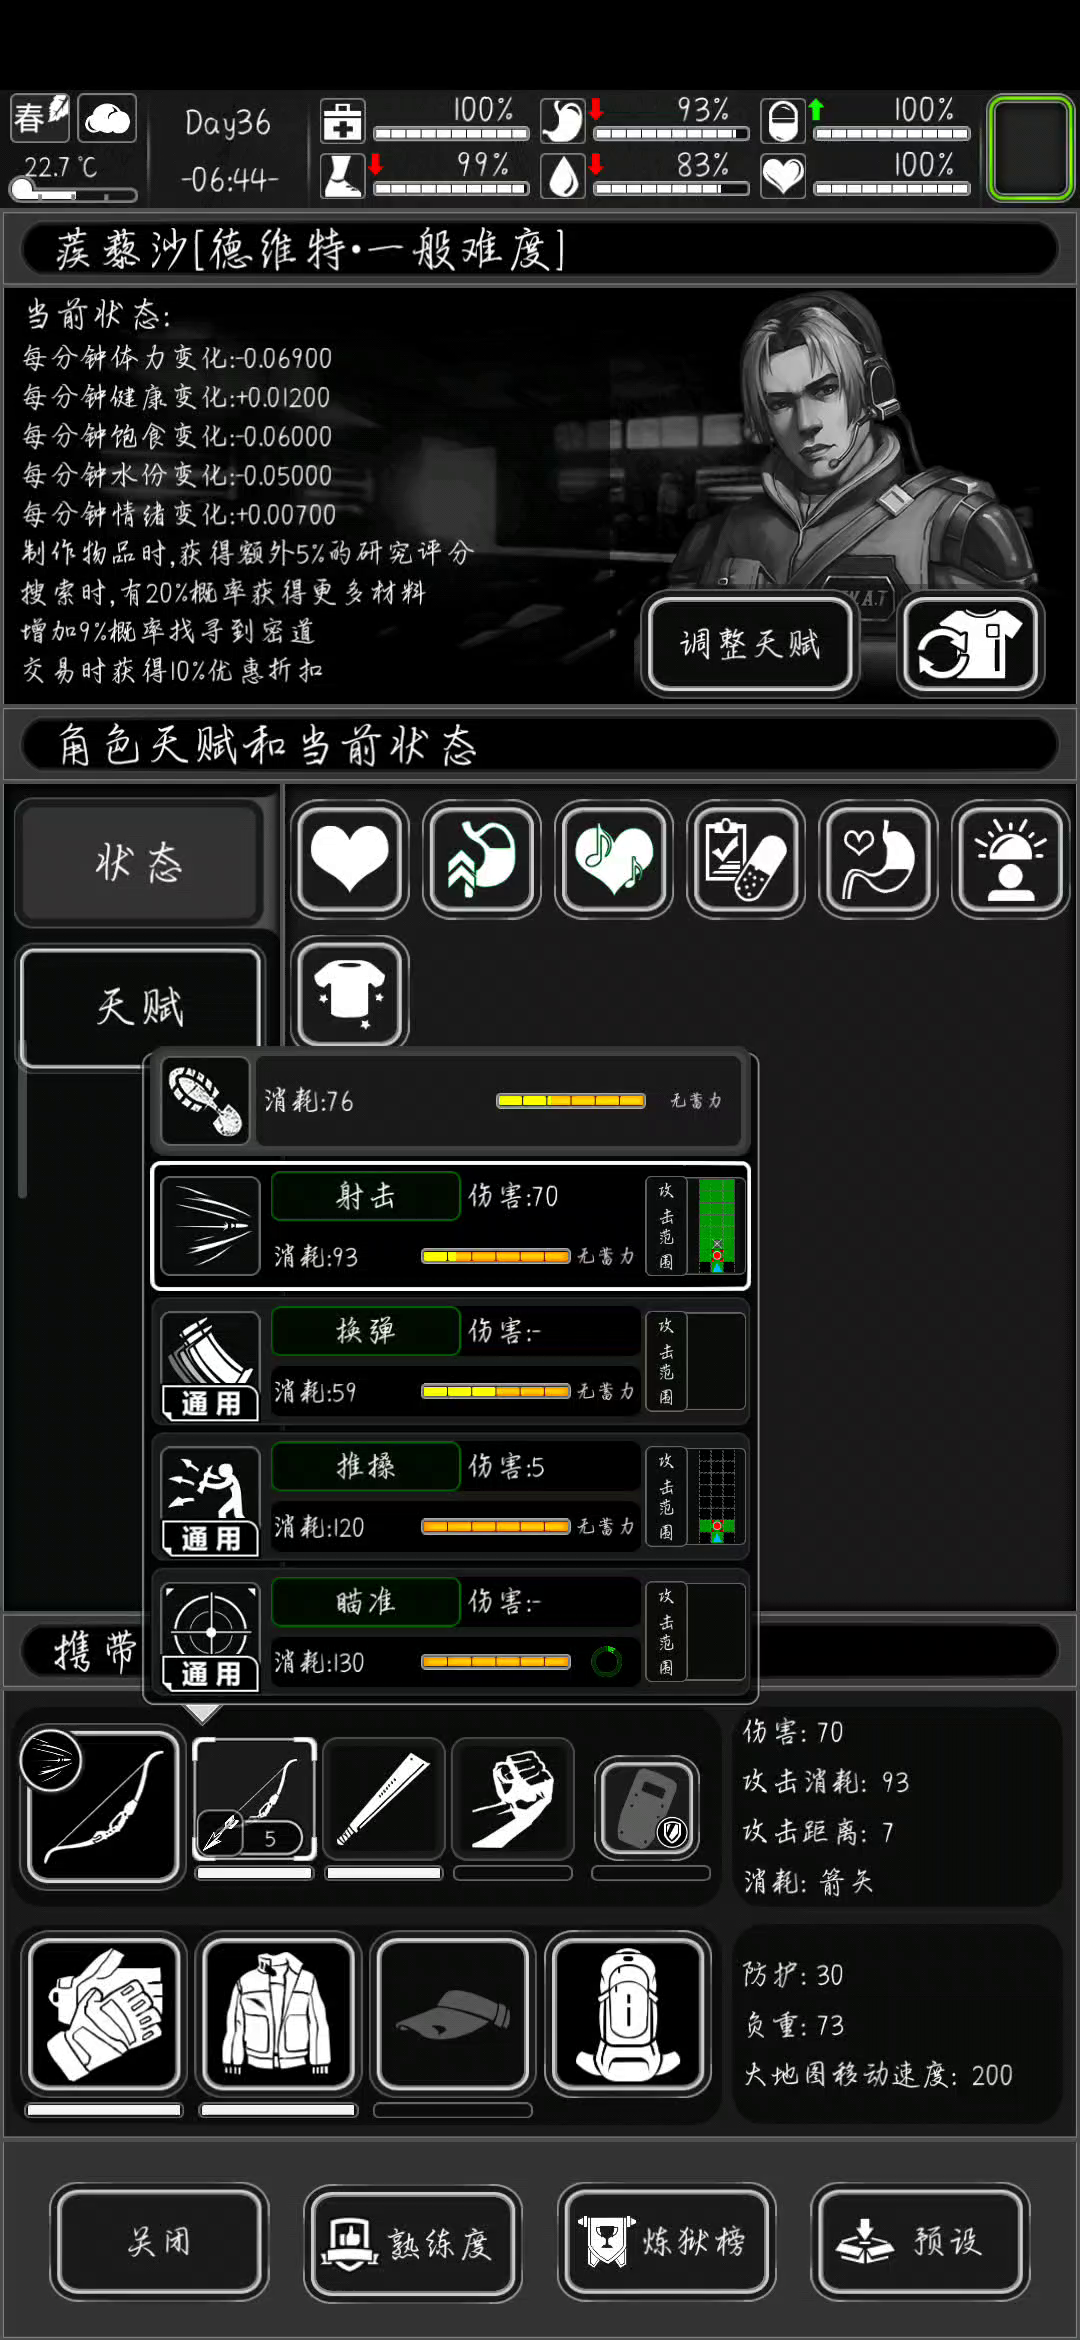Open the backpack equipment slot
1080x2340 pixels.
click(628, 2014)
